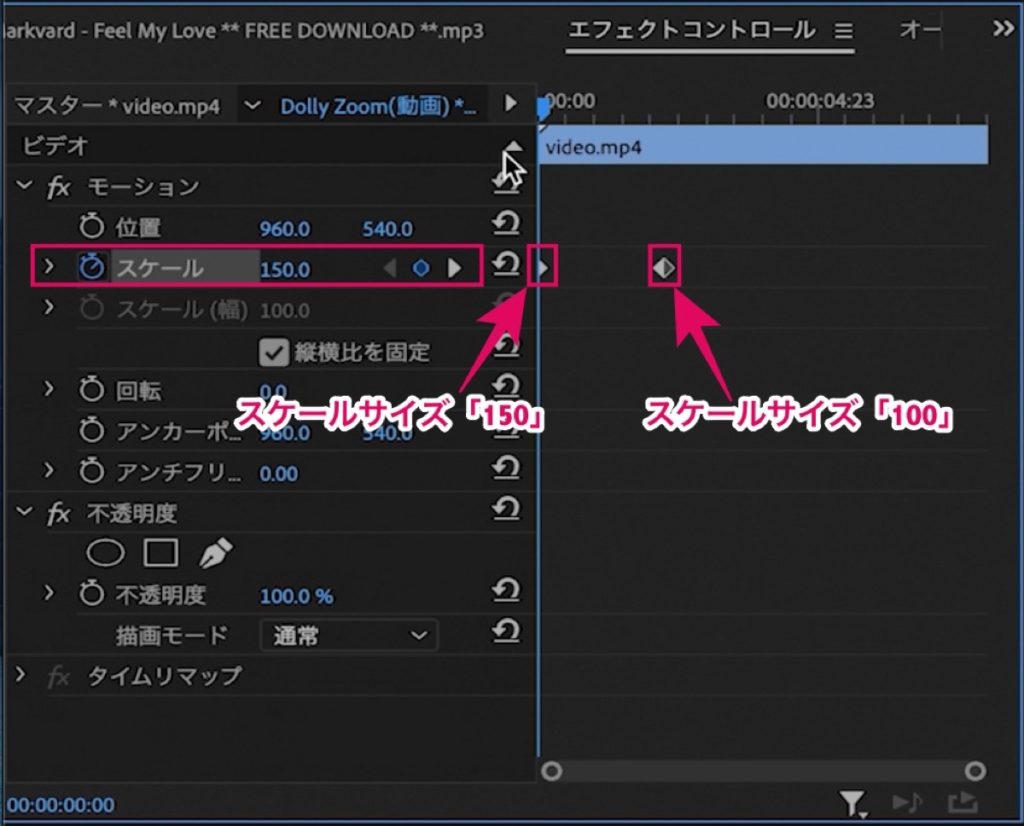Screen dimensions: 1024x826
Task: Select the Dolly Zoom(動画) sequence clip tab
Action: click(x=377, y=106)
